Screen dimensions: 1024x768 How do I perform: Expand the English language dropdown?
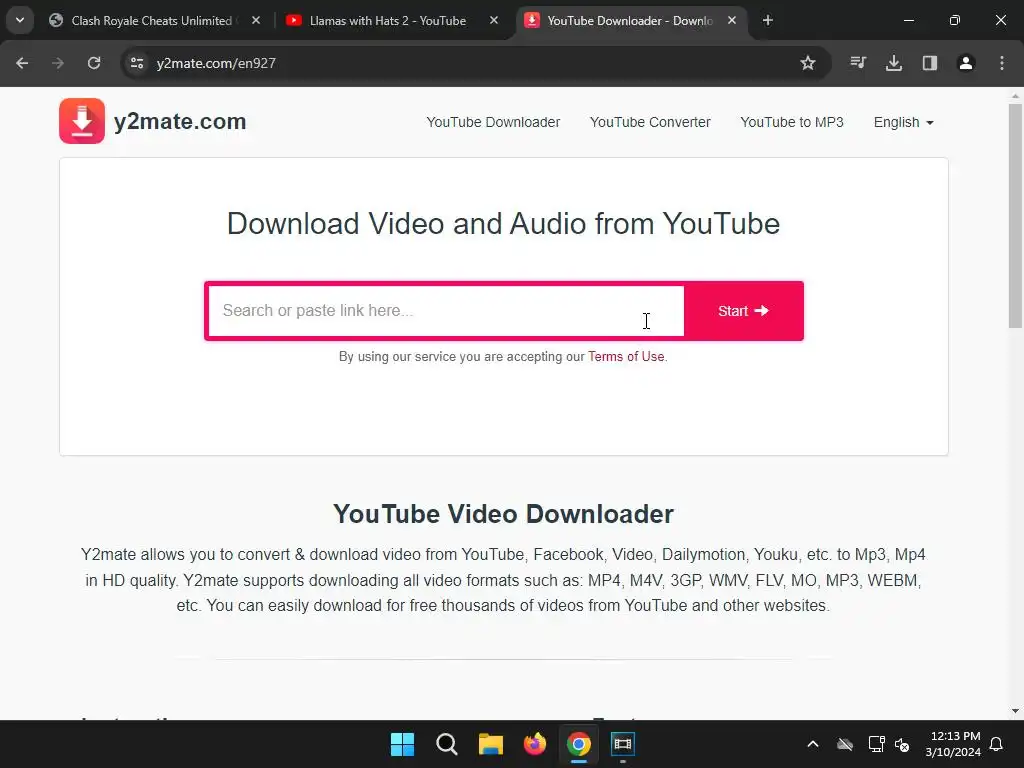click(x=904, y=122)
